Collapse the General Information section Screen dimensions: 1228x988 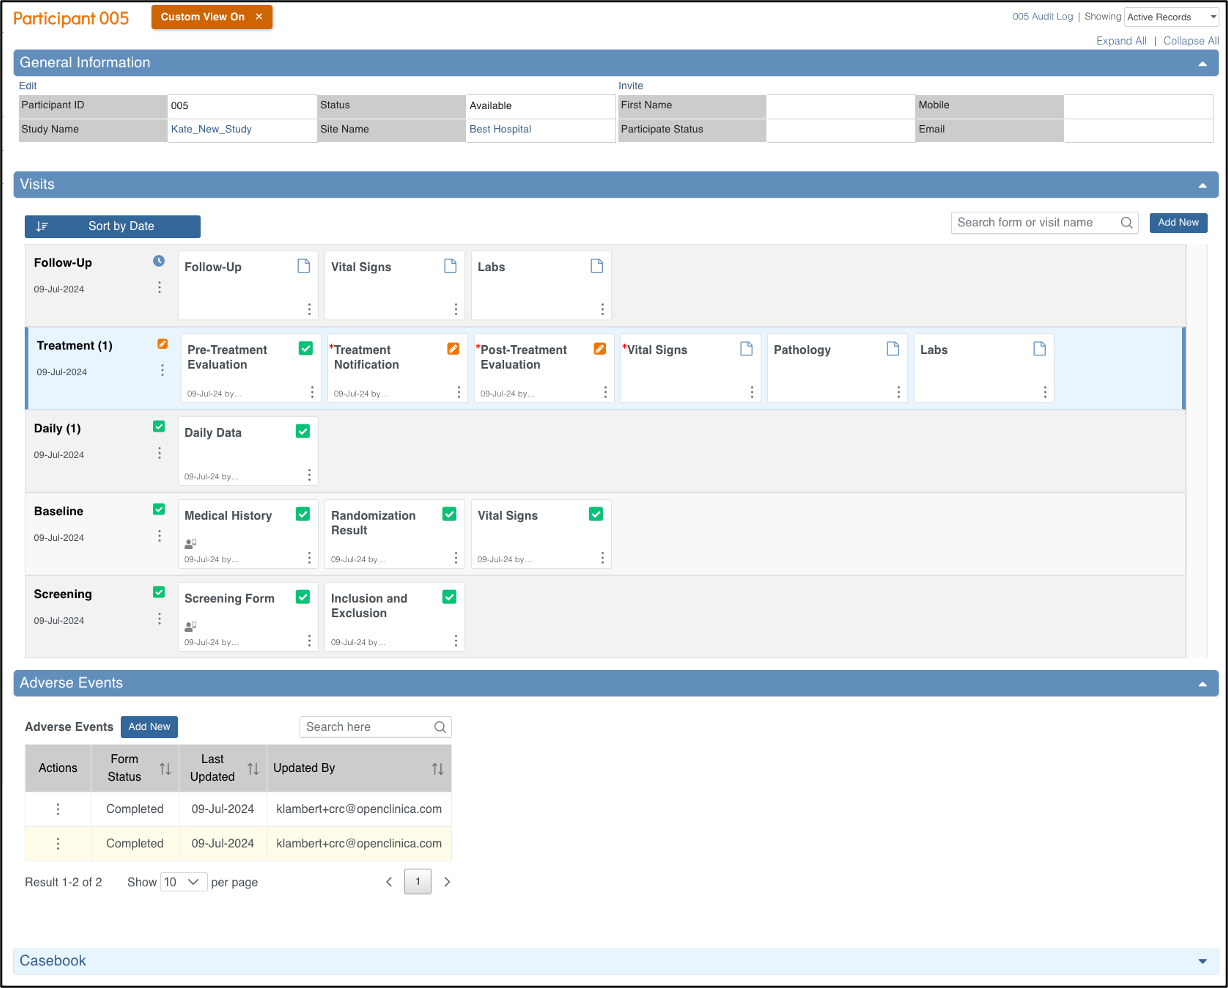tap(1202, 64)
